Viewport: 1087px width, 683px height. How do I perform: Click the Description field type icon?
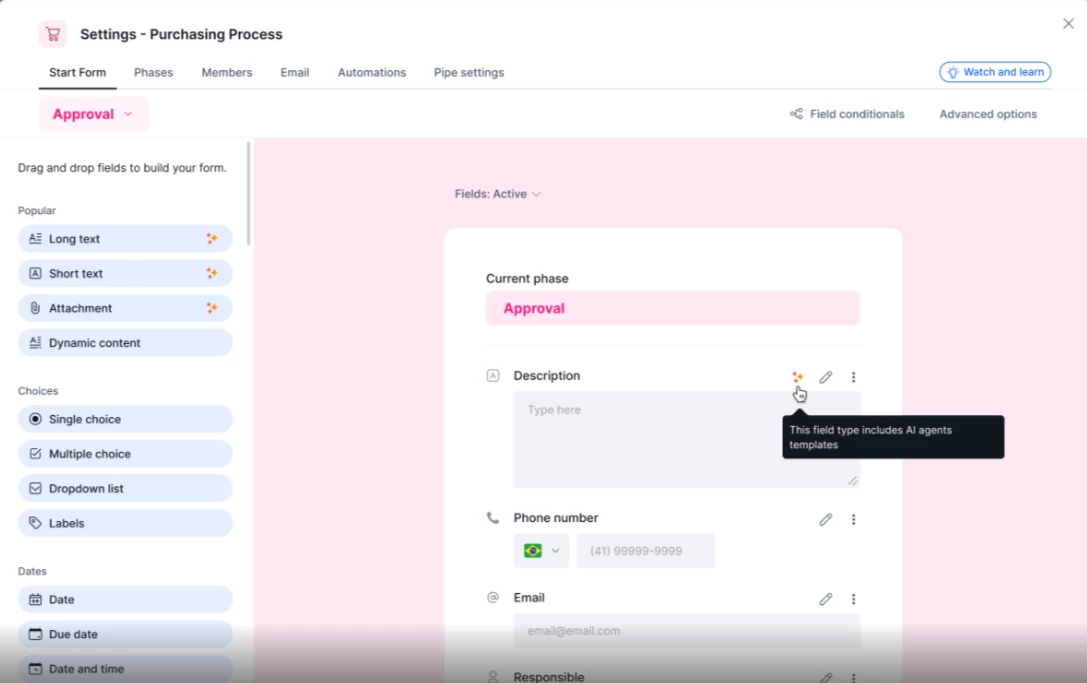pos(493,376)
